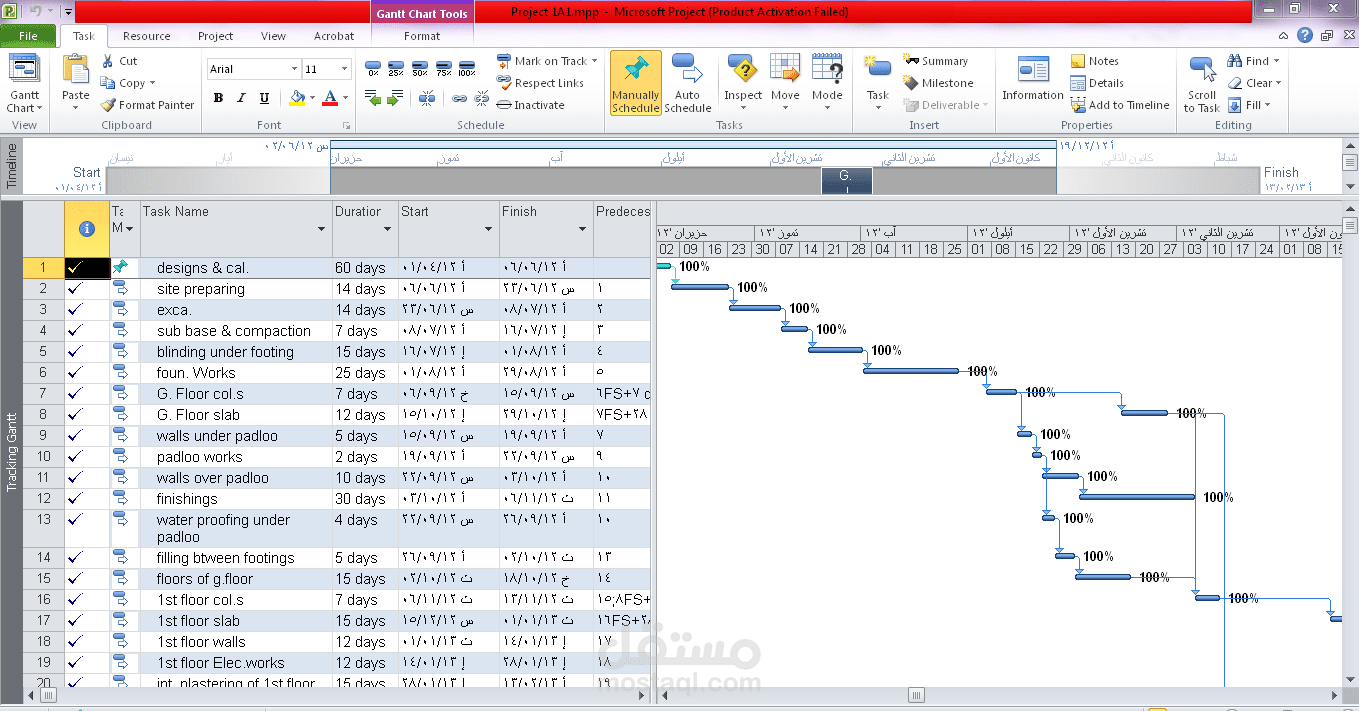This screenshot has width=1359, height=711.
Task: Open the background fill color bucket
Action: pos(296,98)
